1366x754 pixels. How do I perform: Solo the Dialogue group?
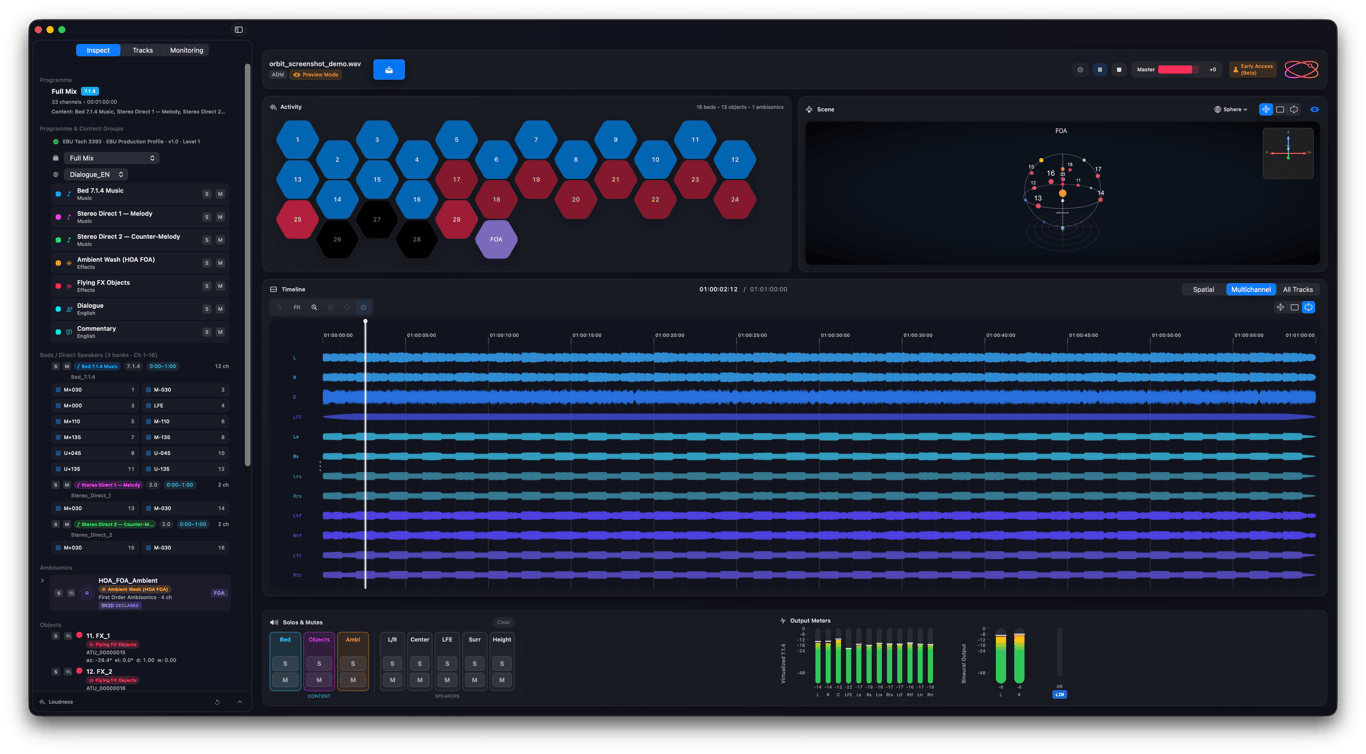207,309
